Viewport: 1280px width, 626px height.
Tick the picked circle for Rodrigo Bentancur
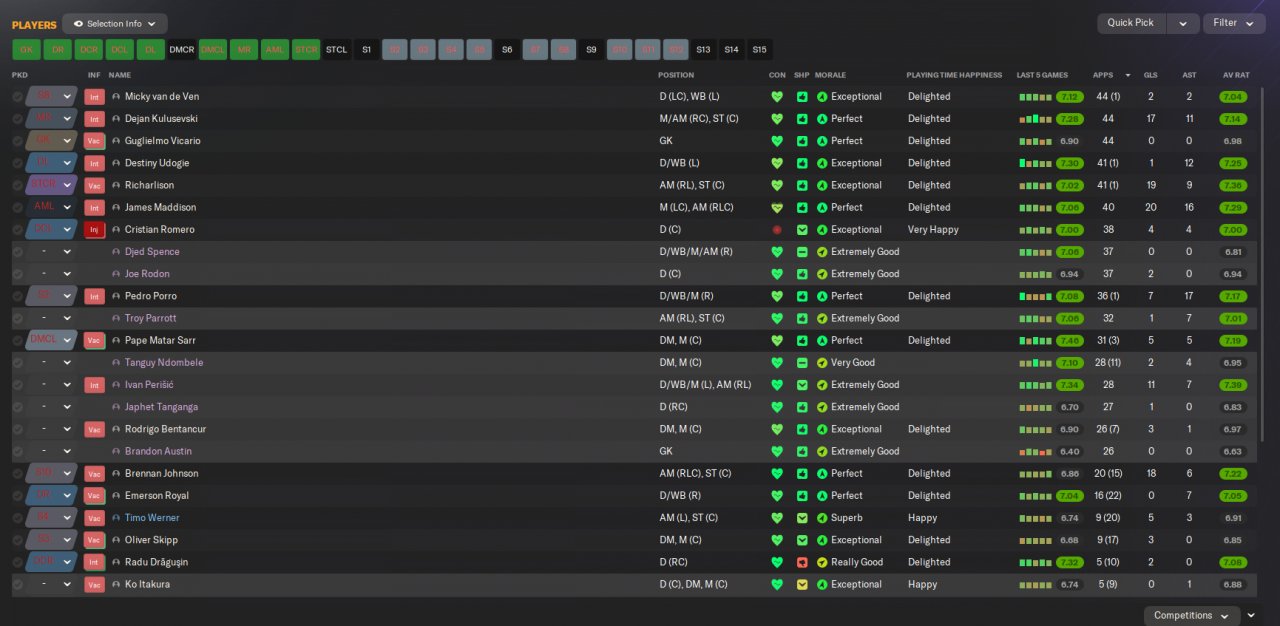tap(18, 430)
